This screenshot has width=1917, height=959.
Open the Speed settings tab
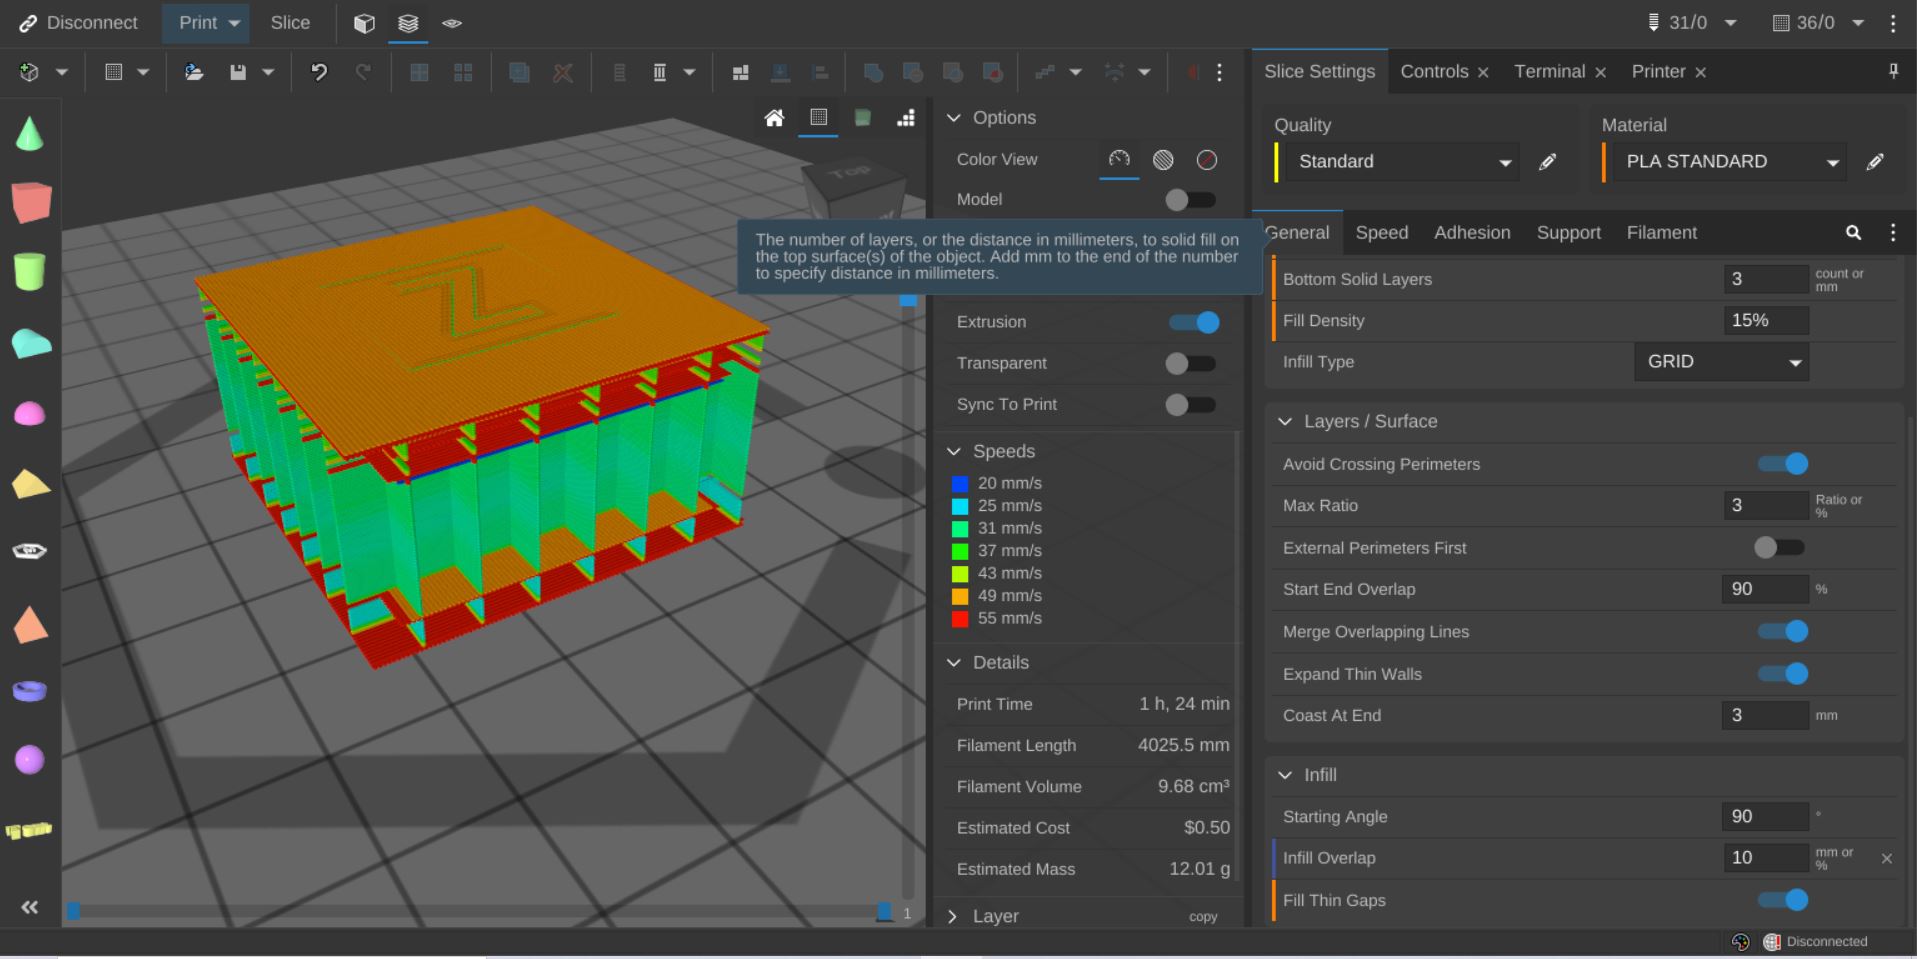click(x=1381, y=232)
